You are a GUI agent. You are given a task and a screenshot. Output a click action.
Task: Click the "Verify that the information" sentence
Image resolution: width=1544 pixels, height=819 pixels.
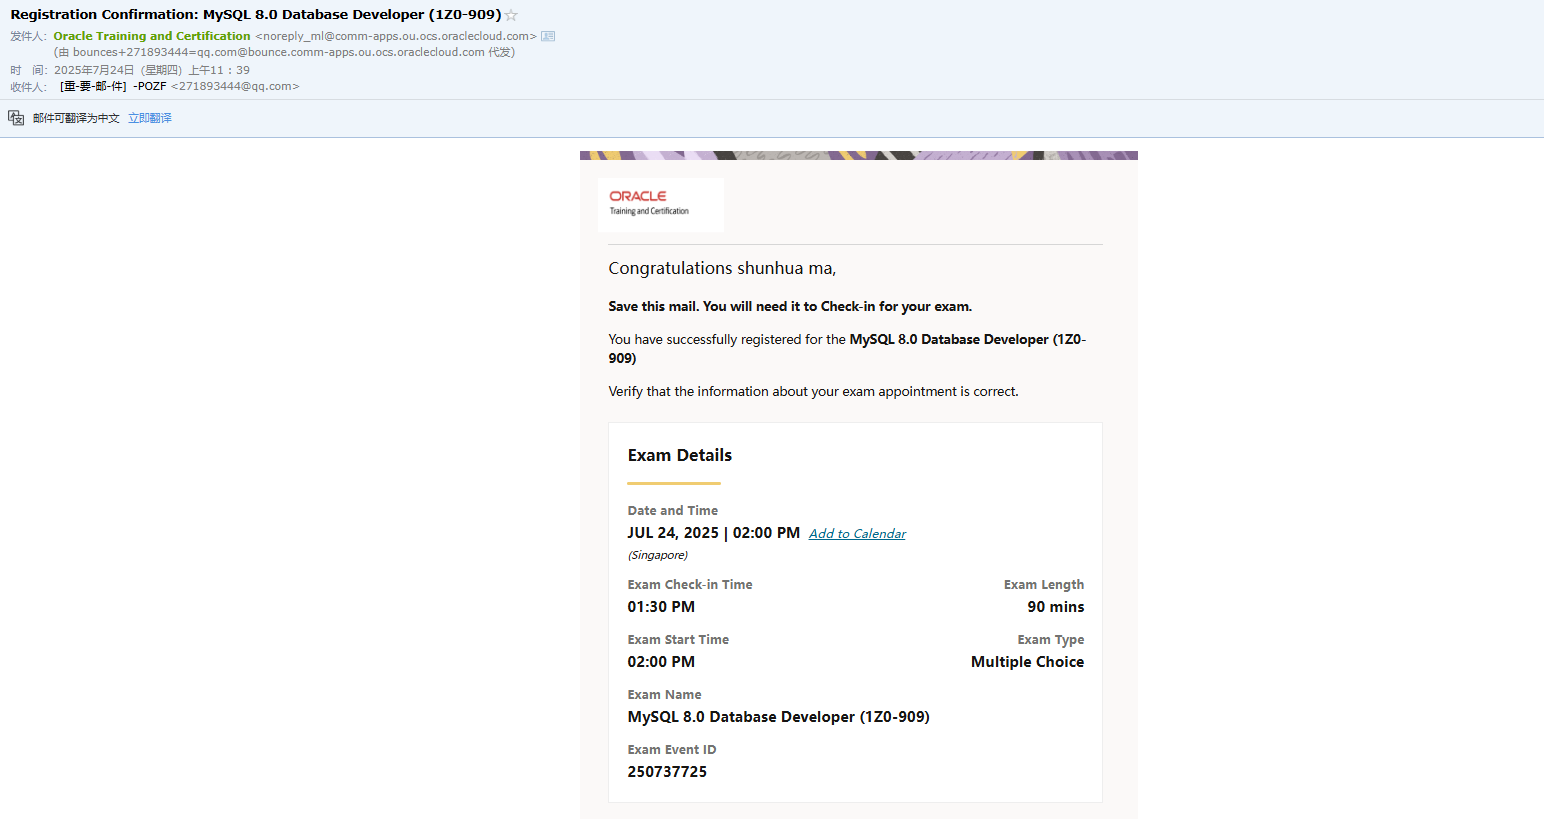(813, 392)
